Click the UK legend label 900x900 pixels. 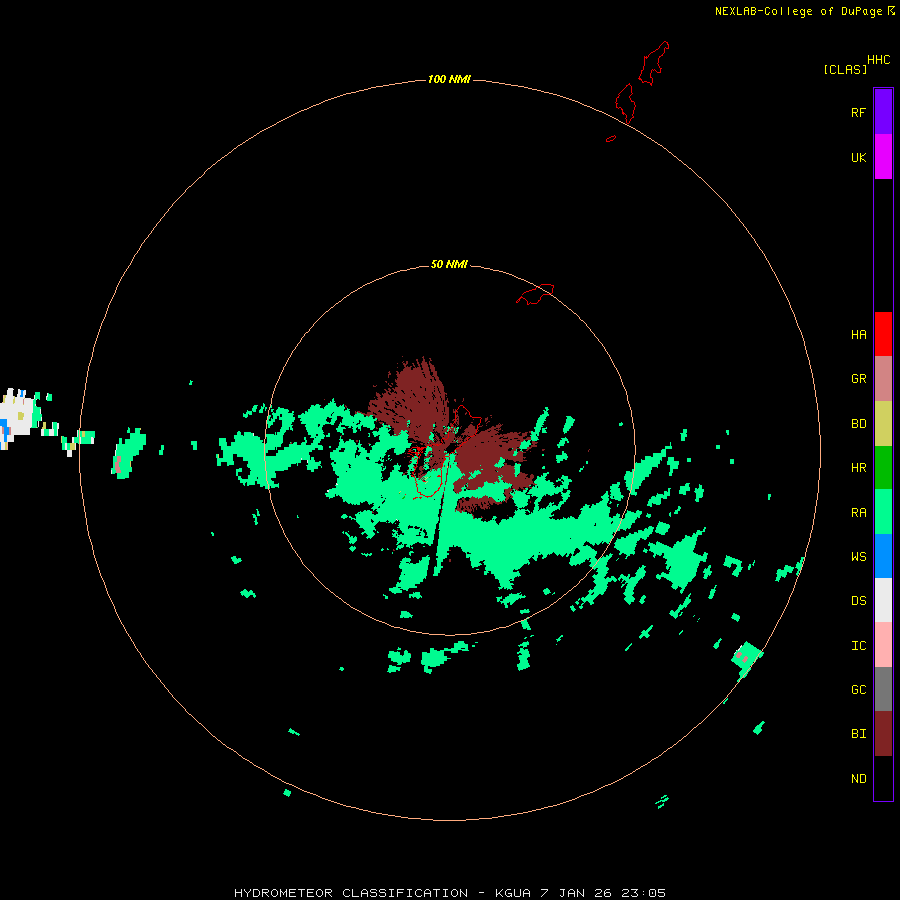(858, 158)
